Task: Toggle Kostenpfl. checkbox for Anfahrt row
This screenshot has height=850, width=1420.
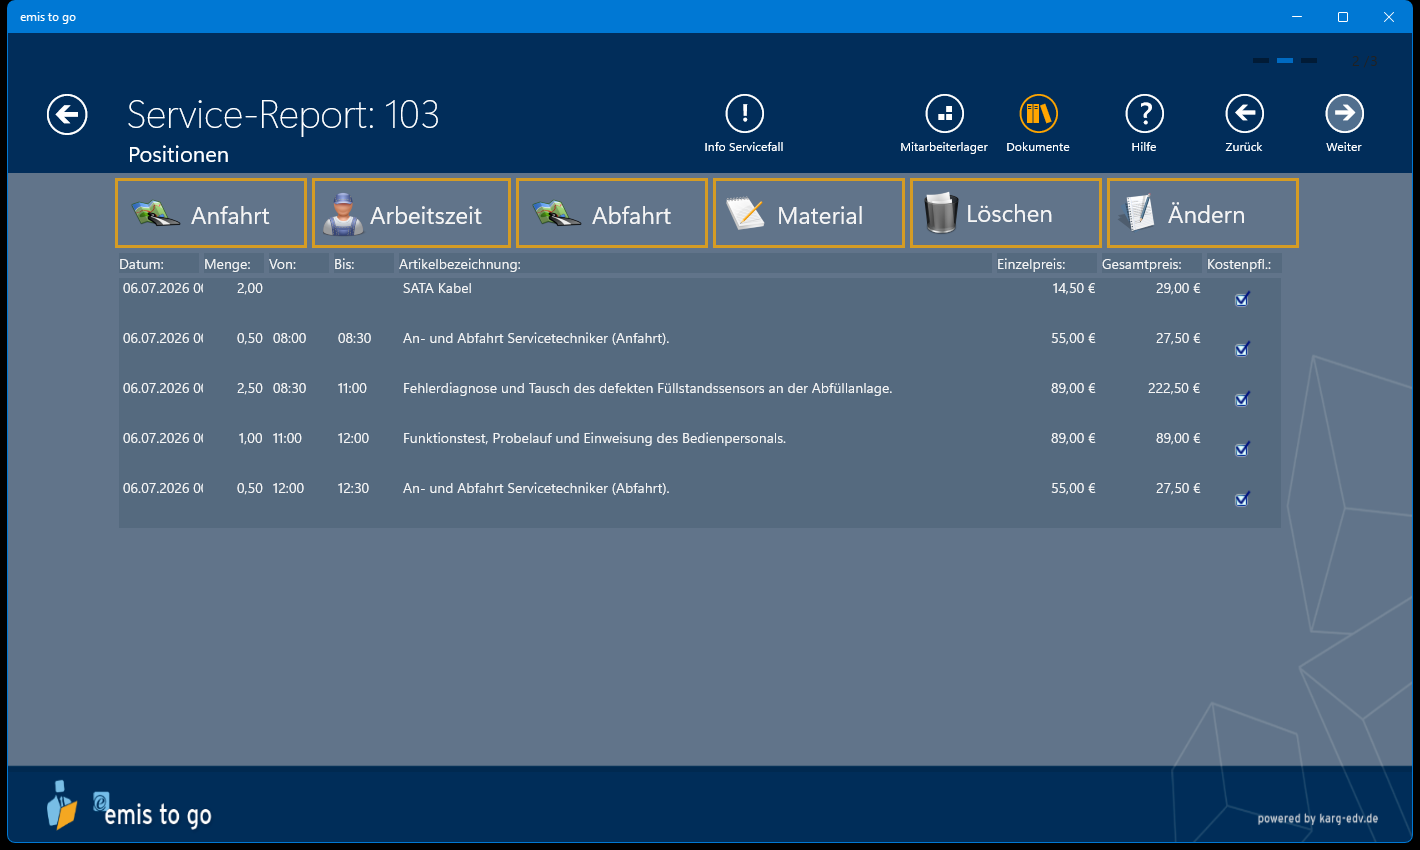Action: (1242, 348)
